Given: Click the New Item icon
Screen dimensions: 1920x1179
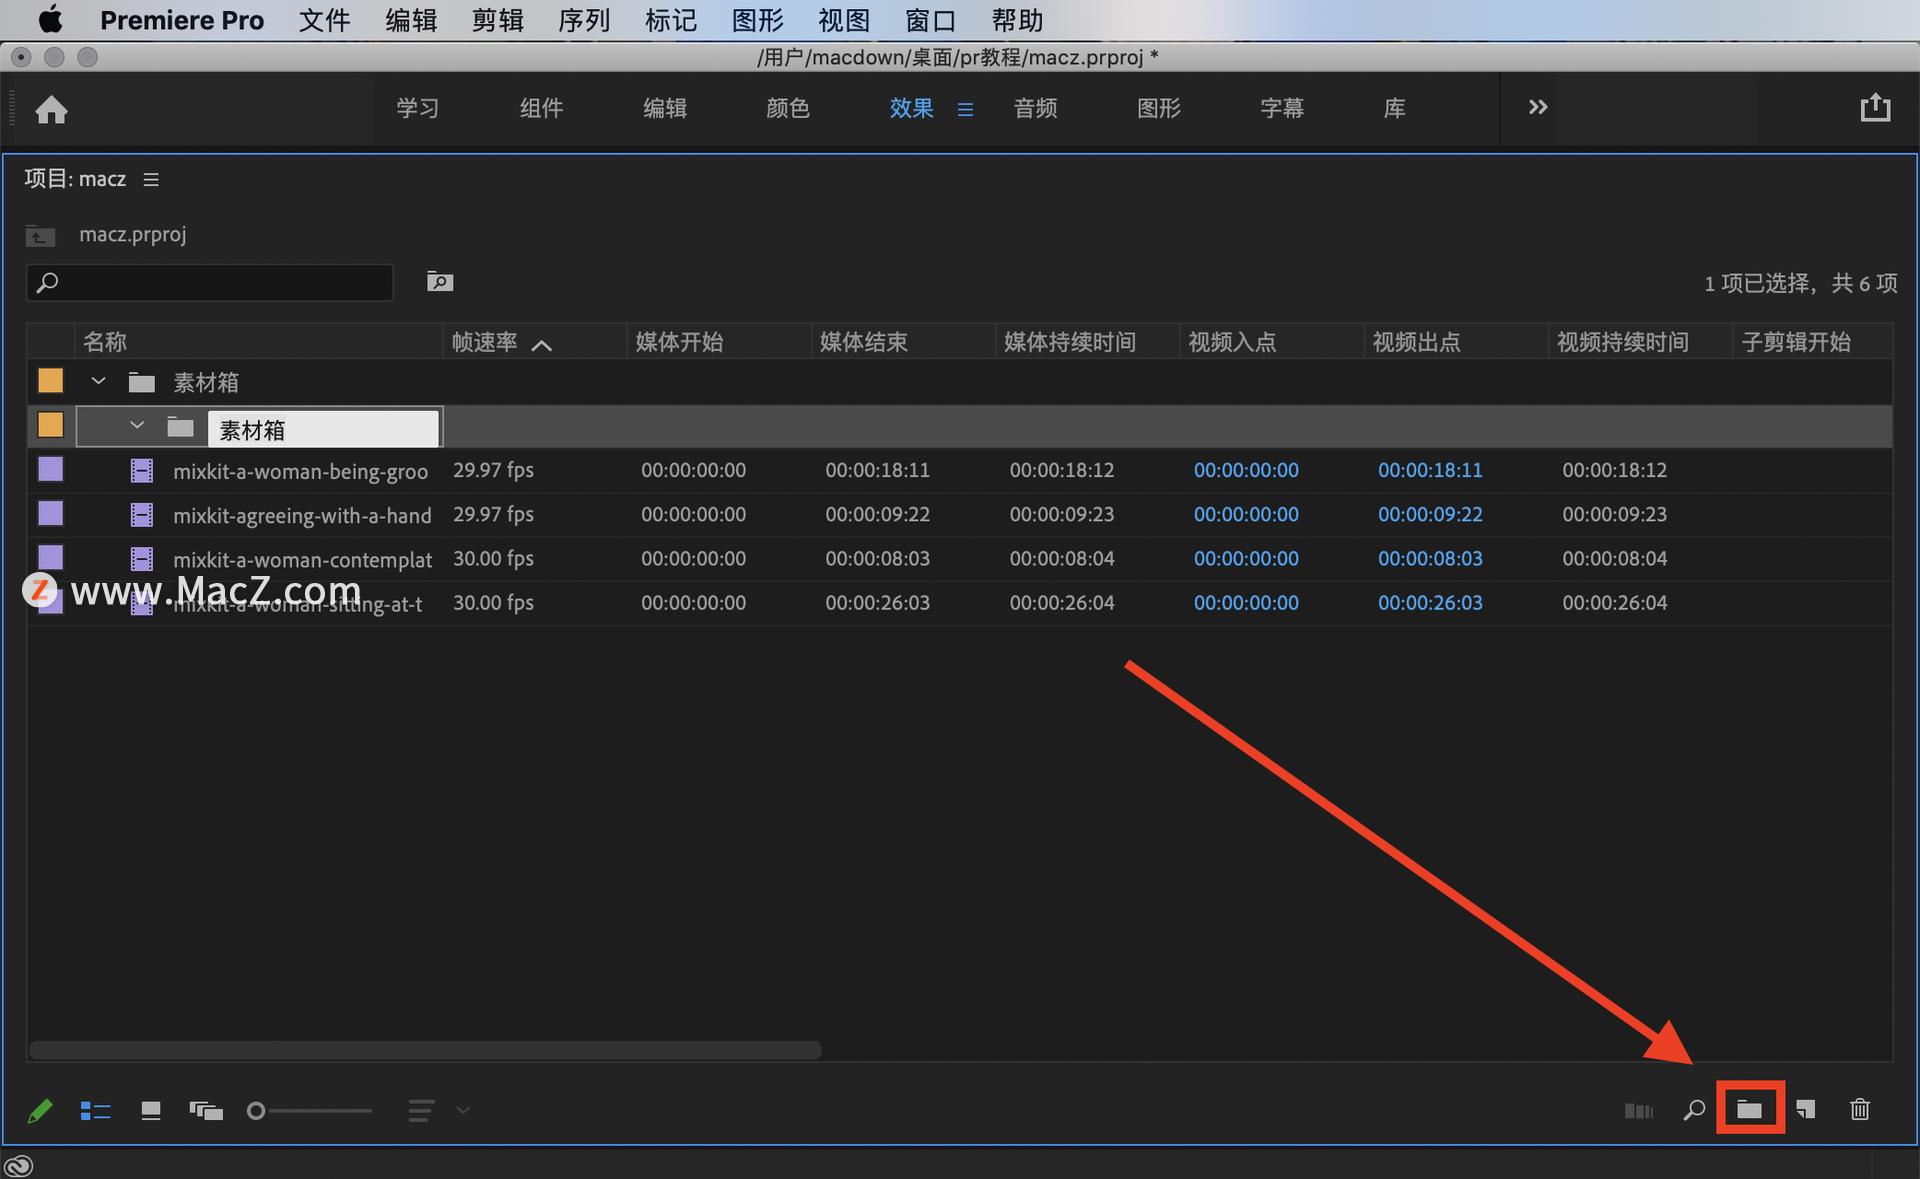Looking at the screenshot, I should [1805, 1109].
